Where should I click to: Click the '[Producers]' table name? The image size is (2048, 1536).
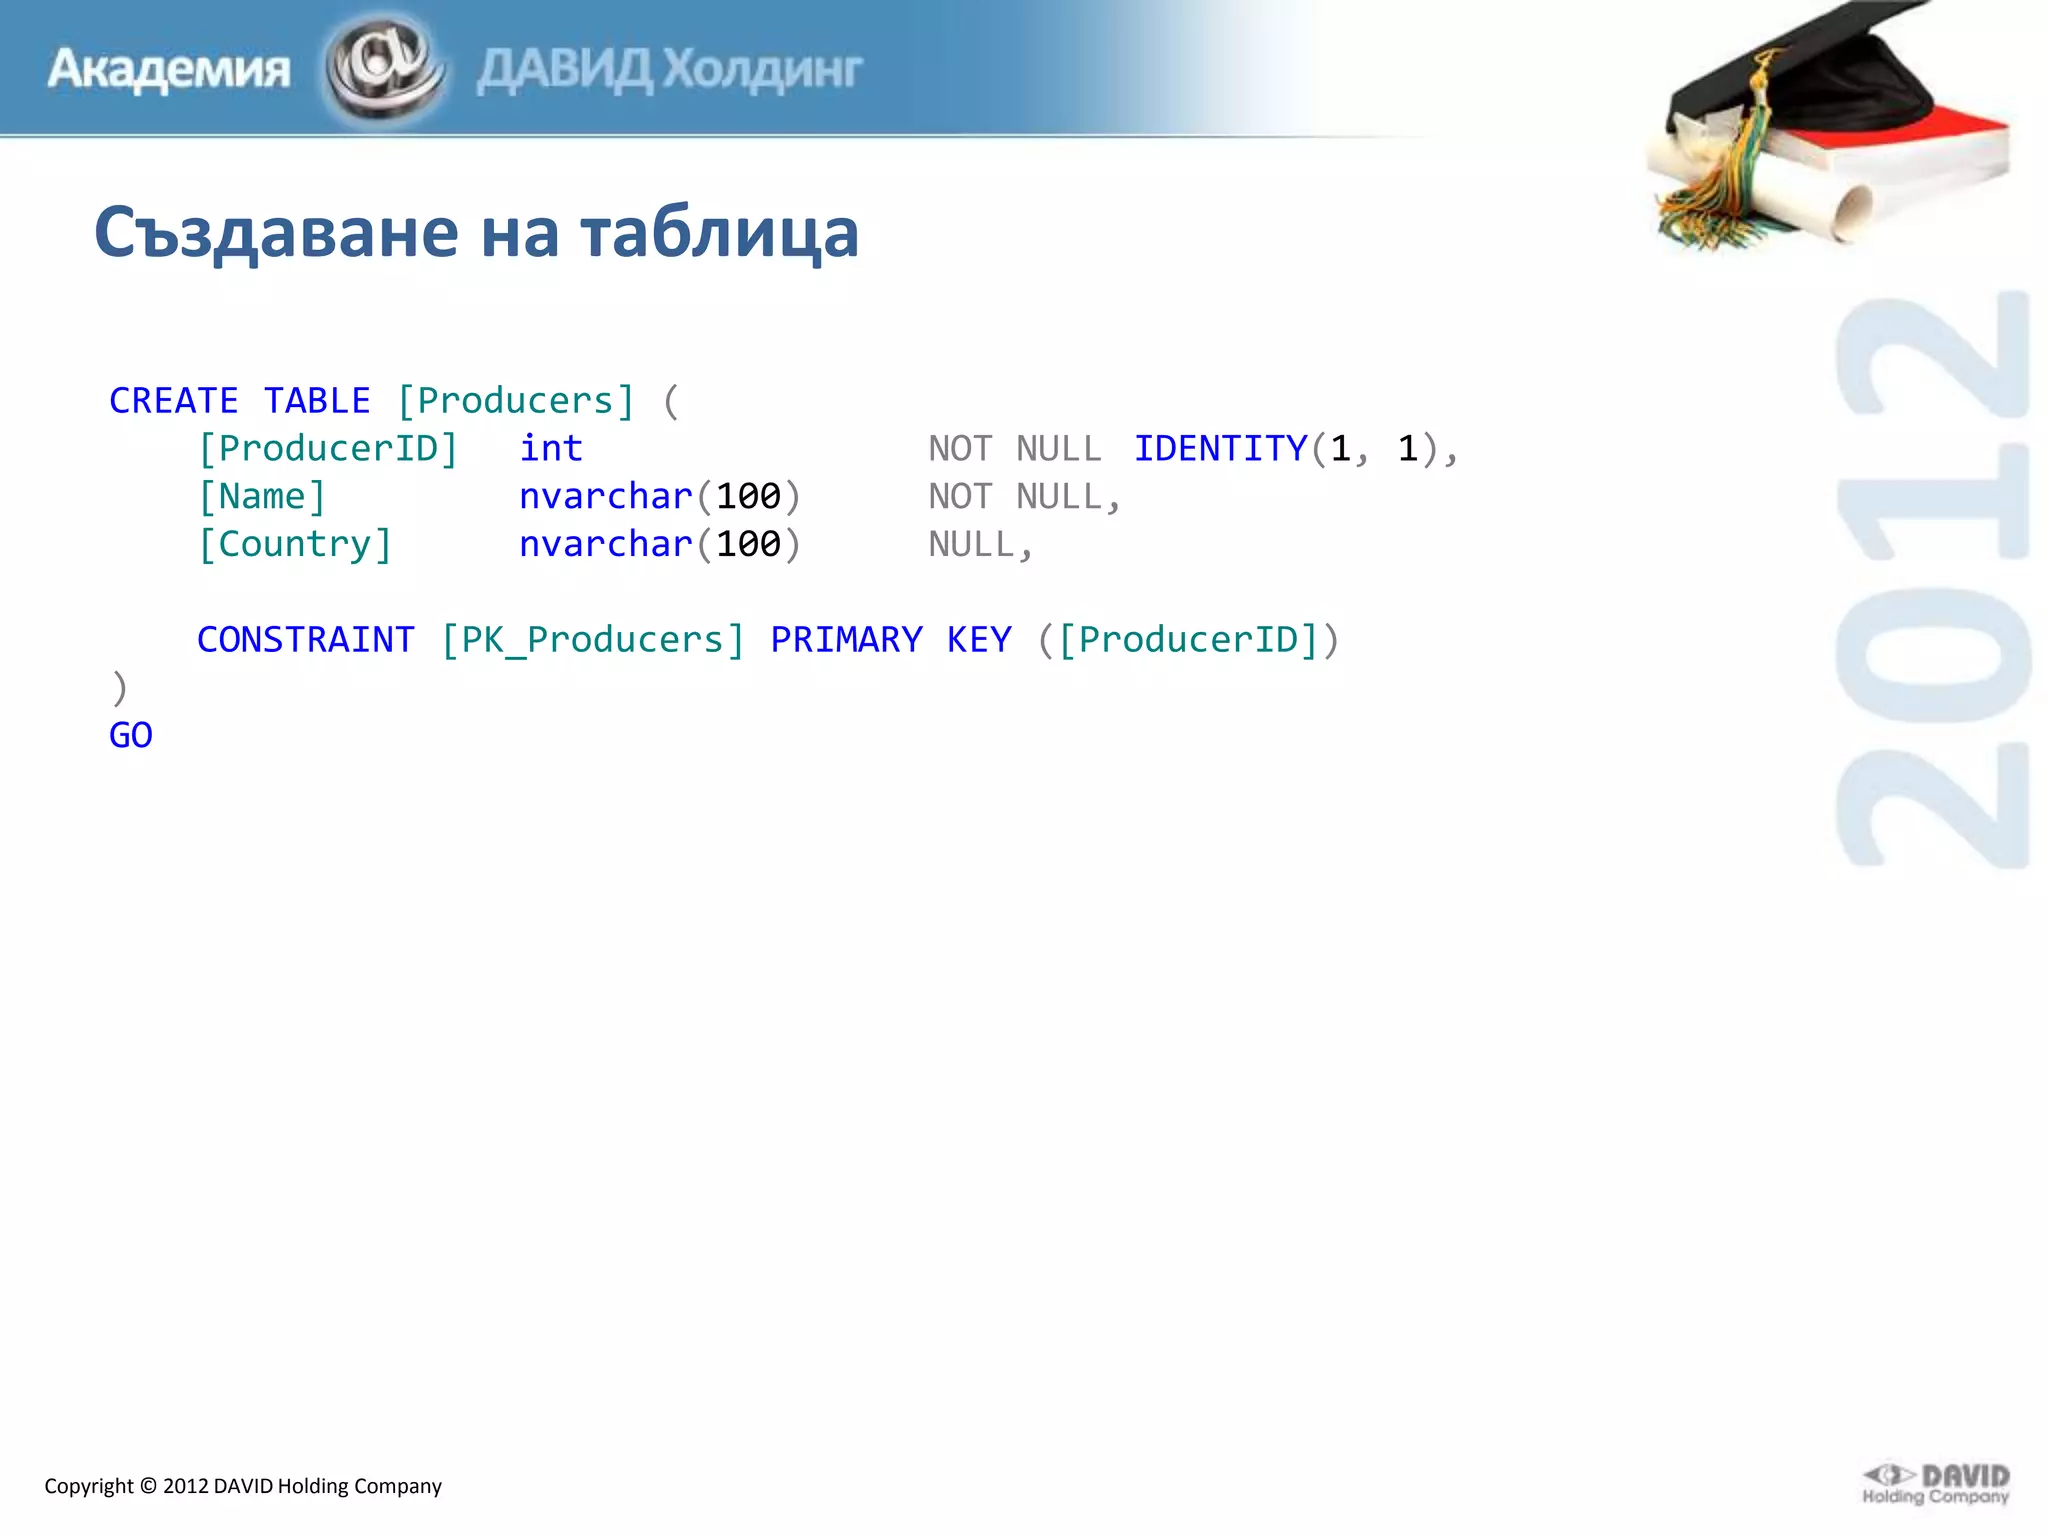pyautogui.click(x=516, y=401)
